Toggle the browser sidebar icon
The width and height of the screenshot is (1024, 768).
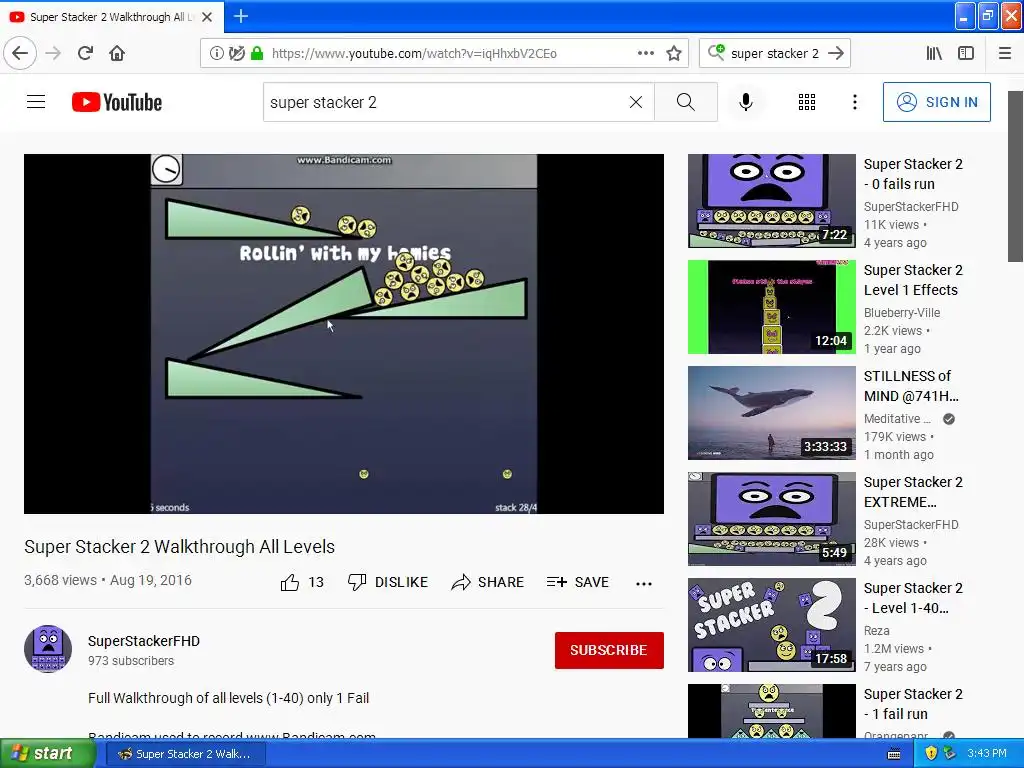tap(966, 53)
